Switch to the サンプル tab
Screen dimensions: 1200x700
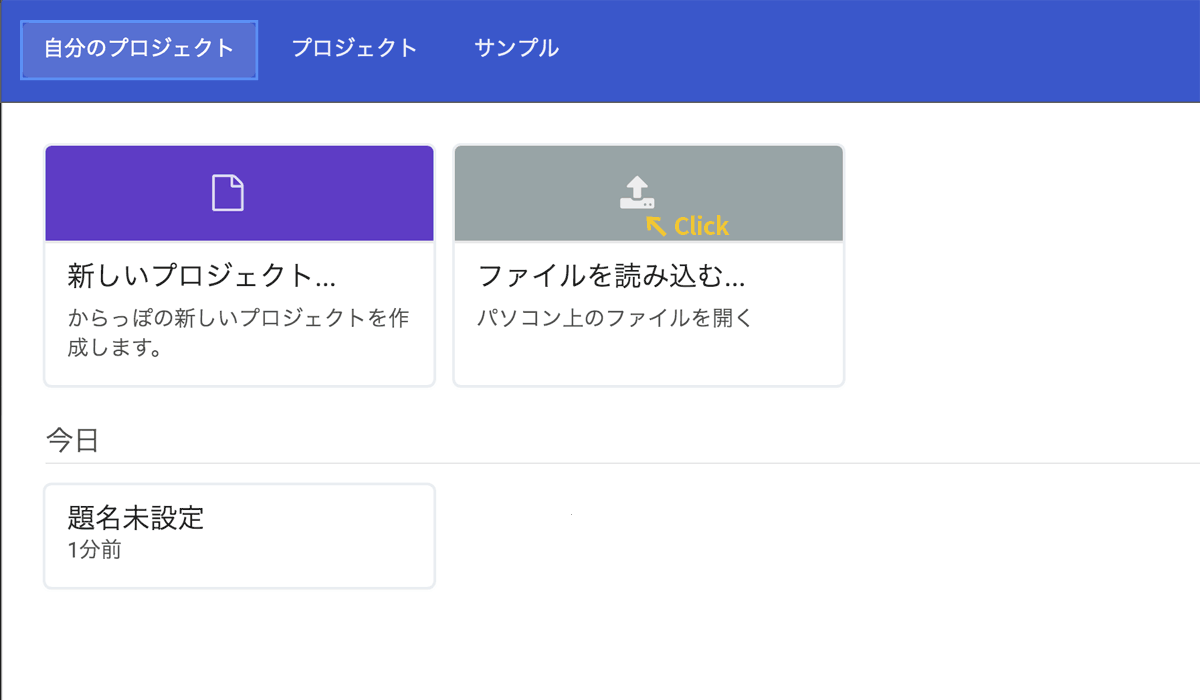pos(515,47)
